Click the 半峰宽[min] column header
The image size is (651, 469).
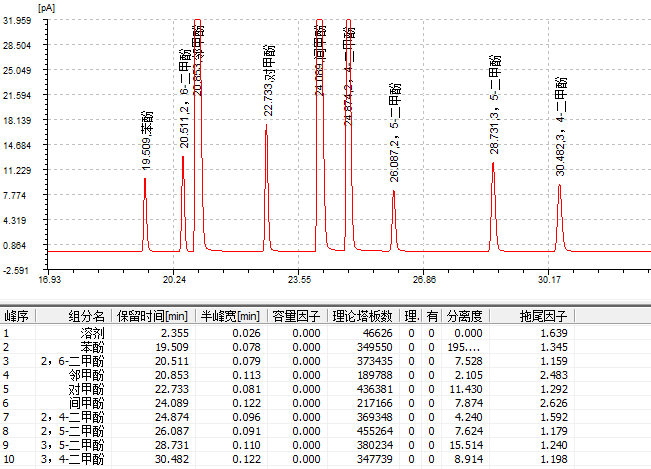click(229, 315)
